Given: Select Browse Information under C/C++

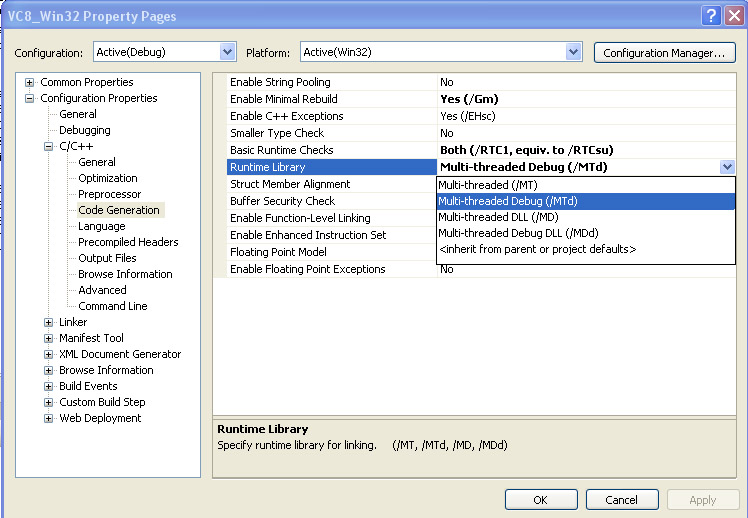Looking at the screenshot, I should [125, 274].
